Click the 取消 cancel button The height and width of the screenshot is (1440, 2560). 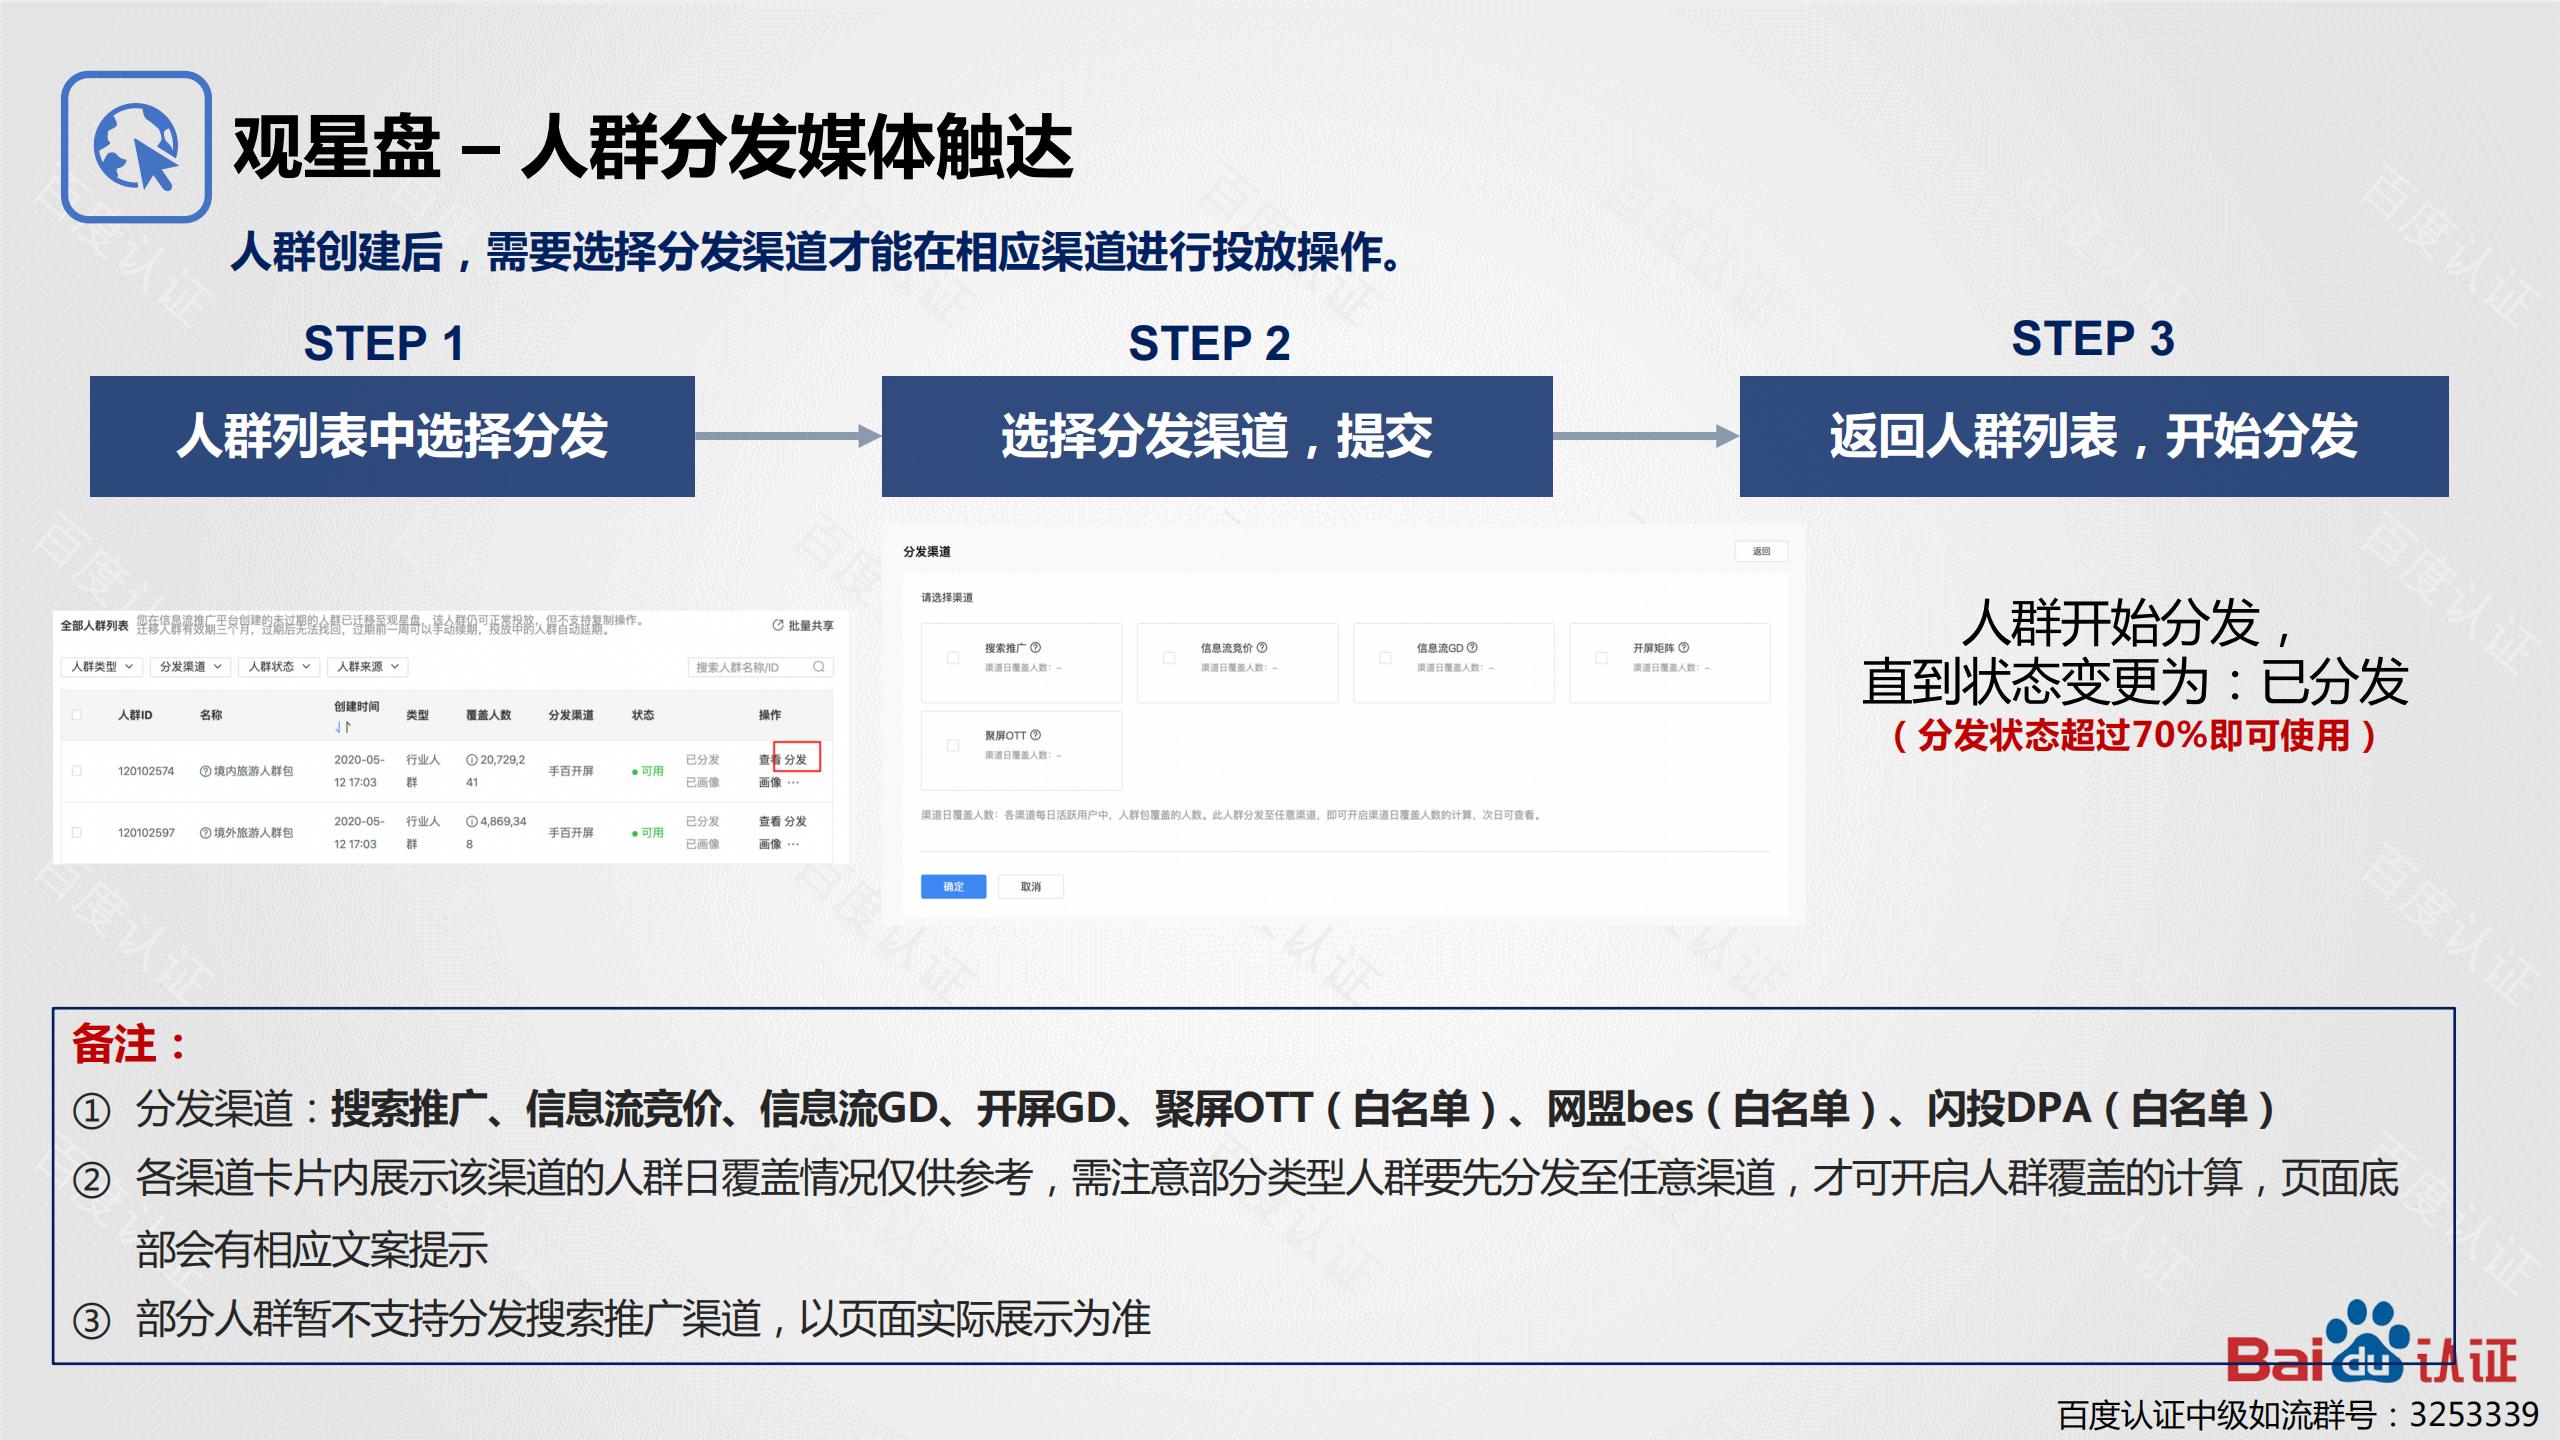tap(1031, 887)
